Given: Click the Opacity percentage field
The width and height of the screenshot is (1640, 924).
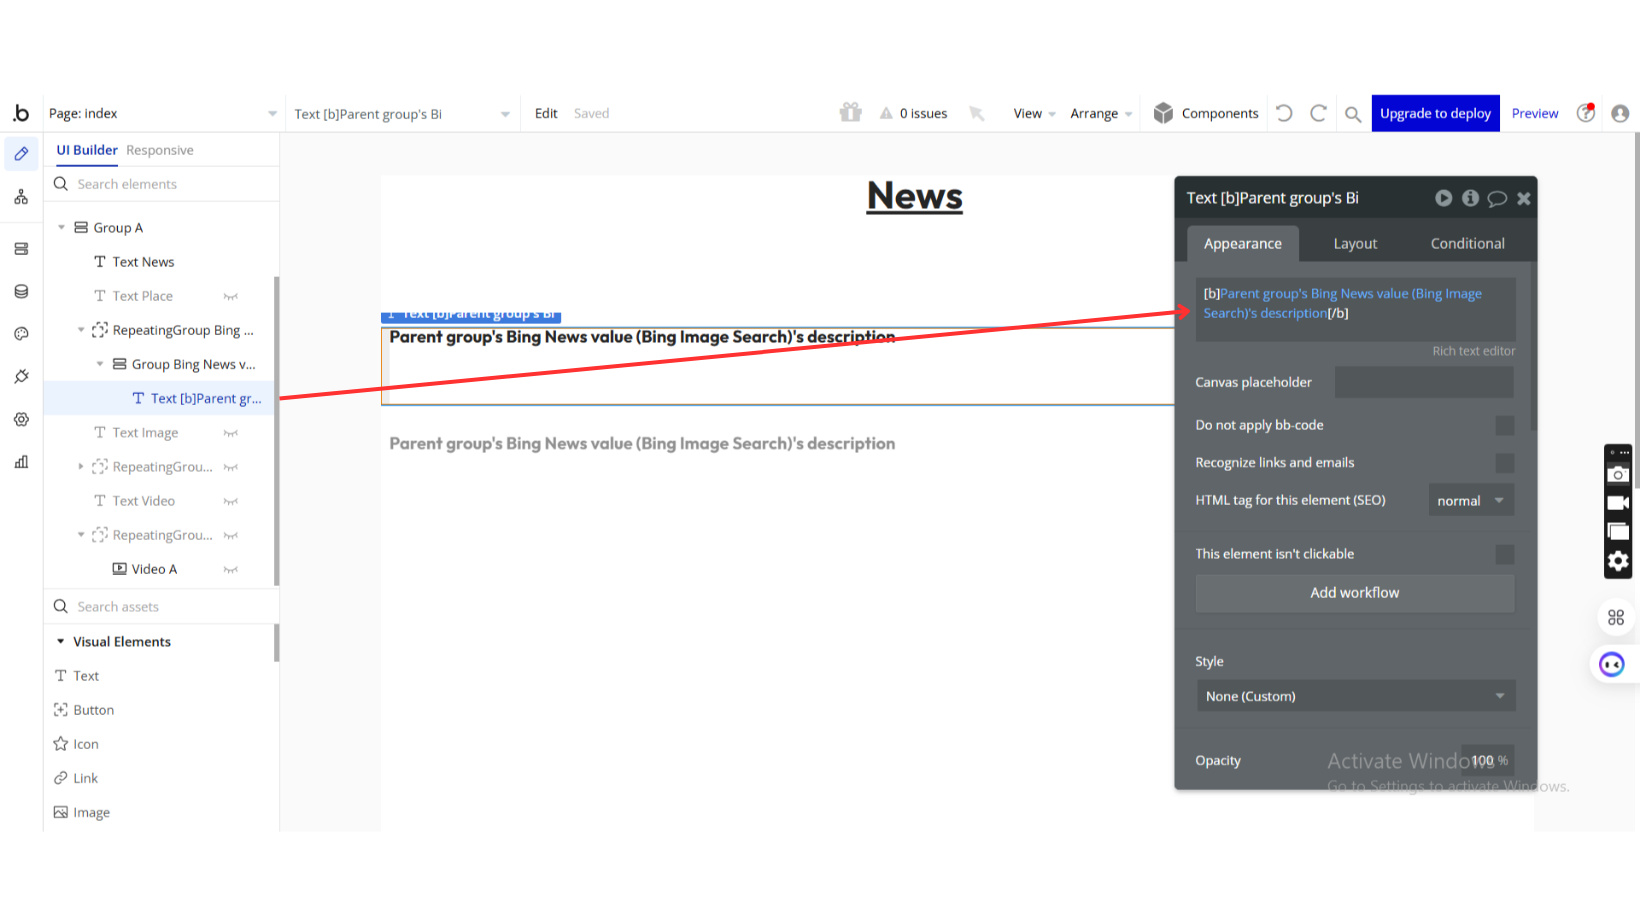Looking at the screenshot, I should click(1485, 761).
